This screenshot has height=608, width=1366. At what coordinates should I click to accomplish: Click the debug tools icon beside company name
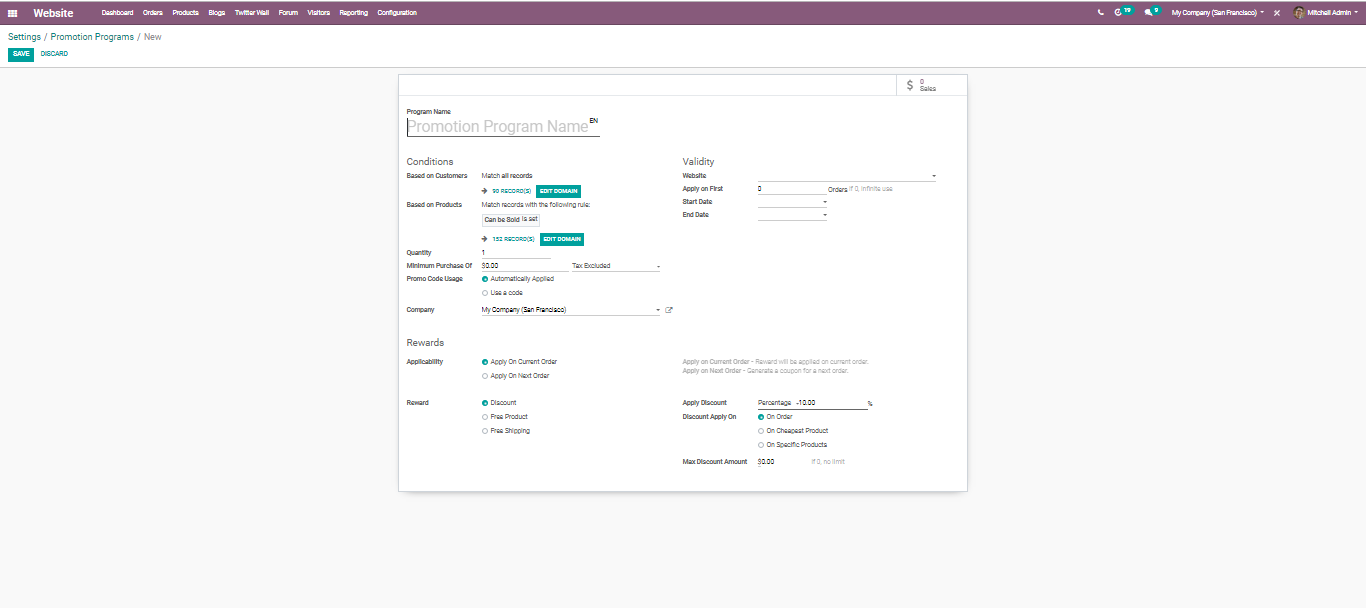[x=1277, y=13]
